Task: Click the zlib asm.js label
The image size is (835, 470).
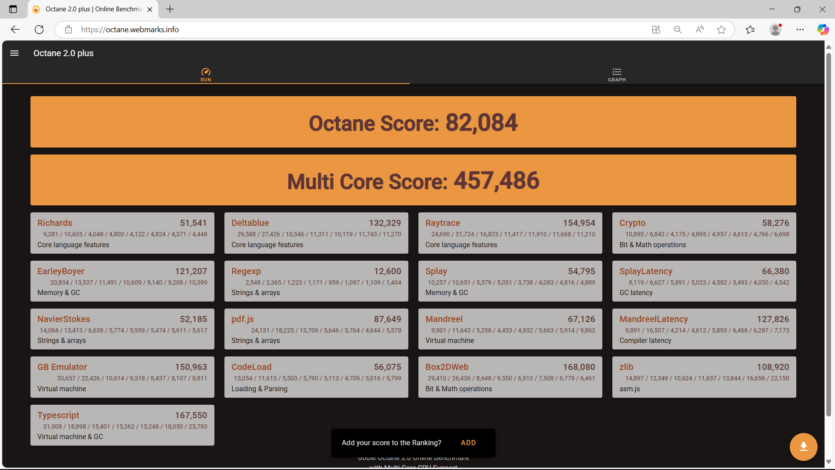Action: (629, 389)
